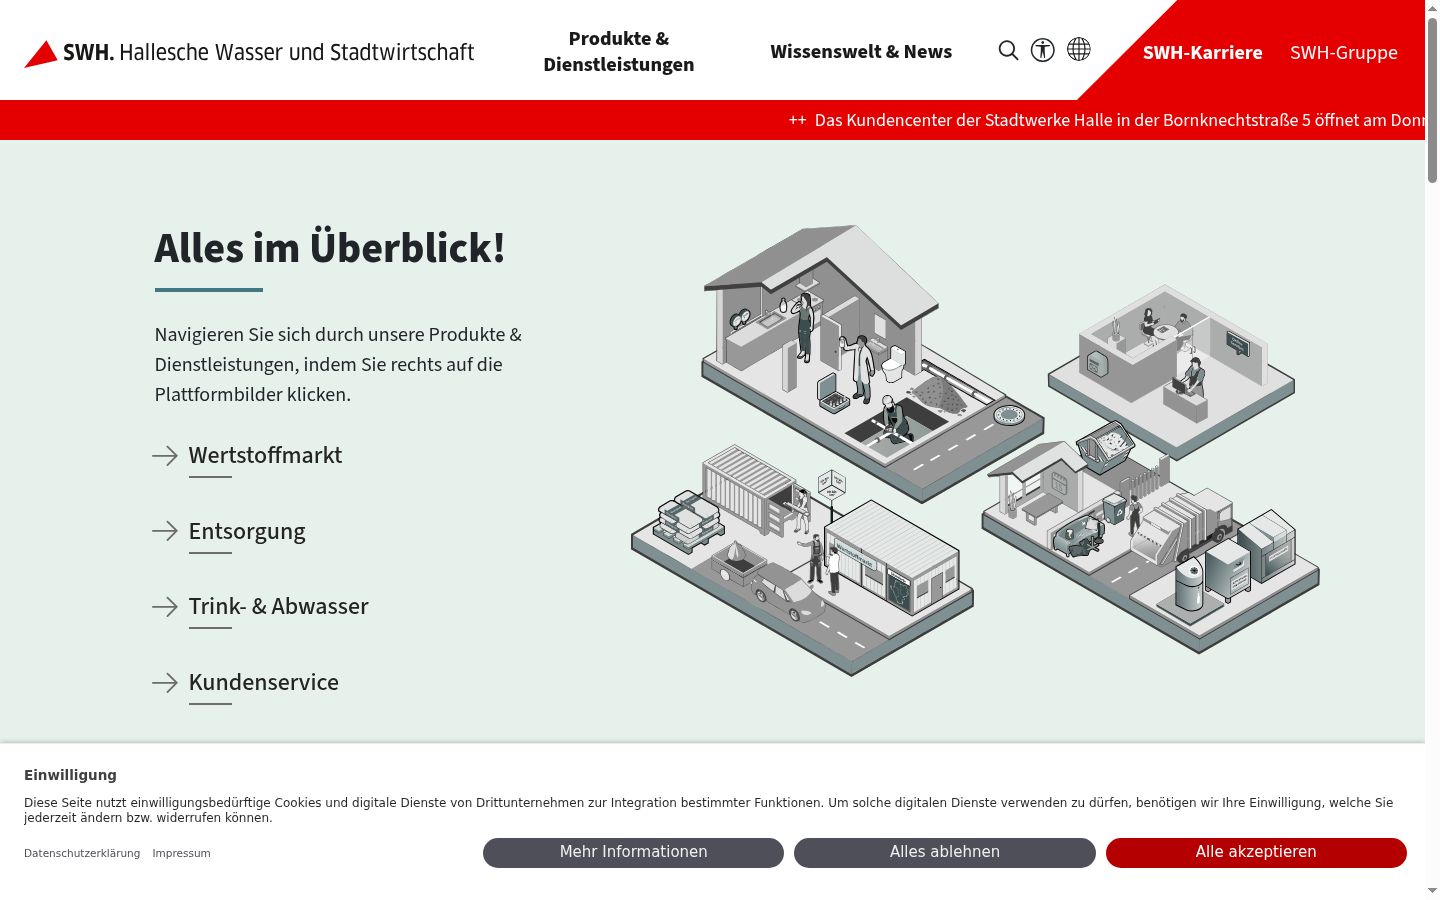Open the accessibility options icon
The height and width of the screenshot is (900, 1440).
(x=1043, y=50)
